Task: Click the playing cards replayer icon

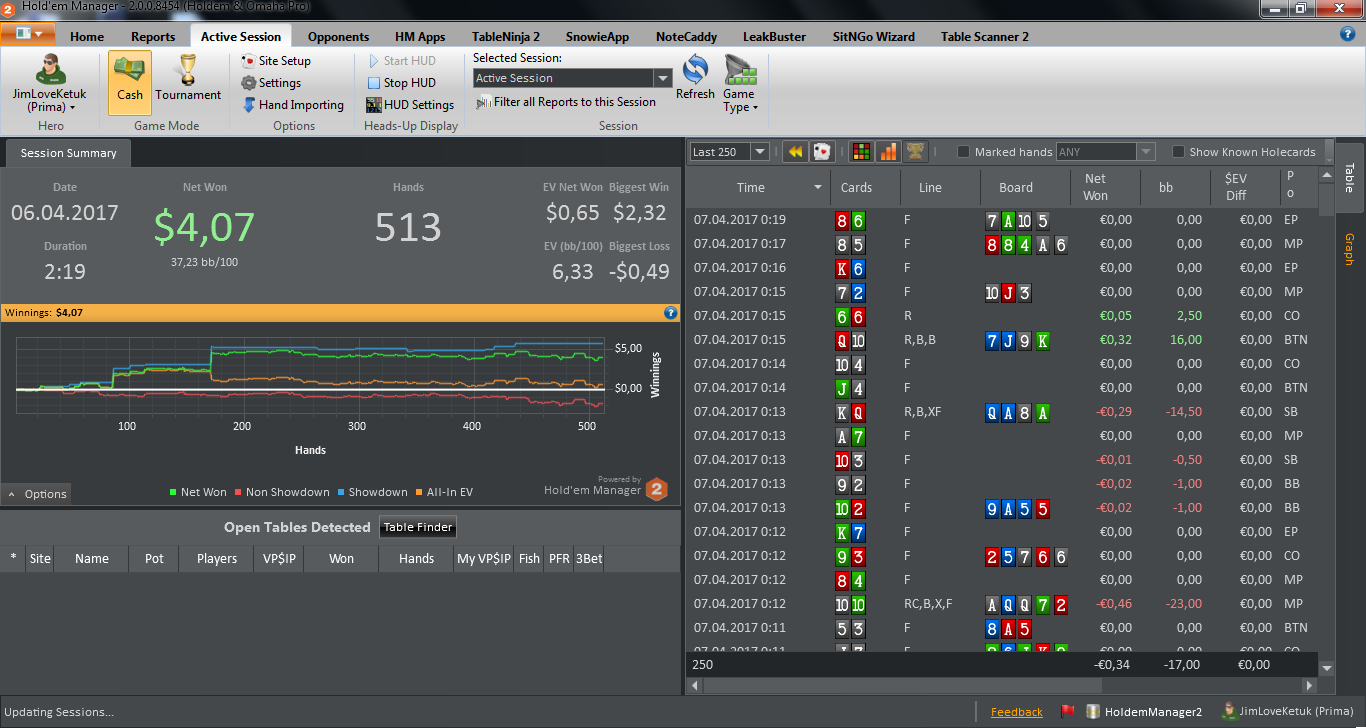Action: pyautogui.click(x=821, y=152)
